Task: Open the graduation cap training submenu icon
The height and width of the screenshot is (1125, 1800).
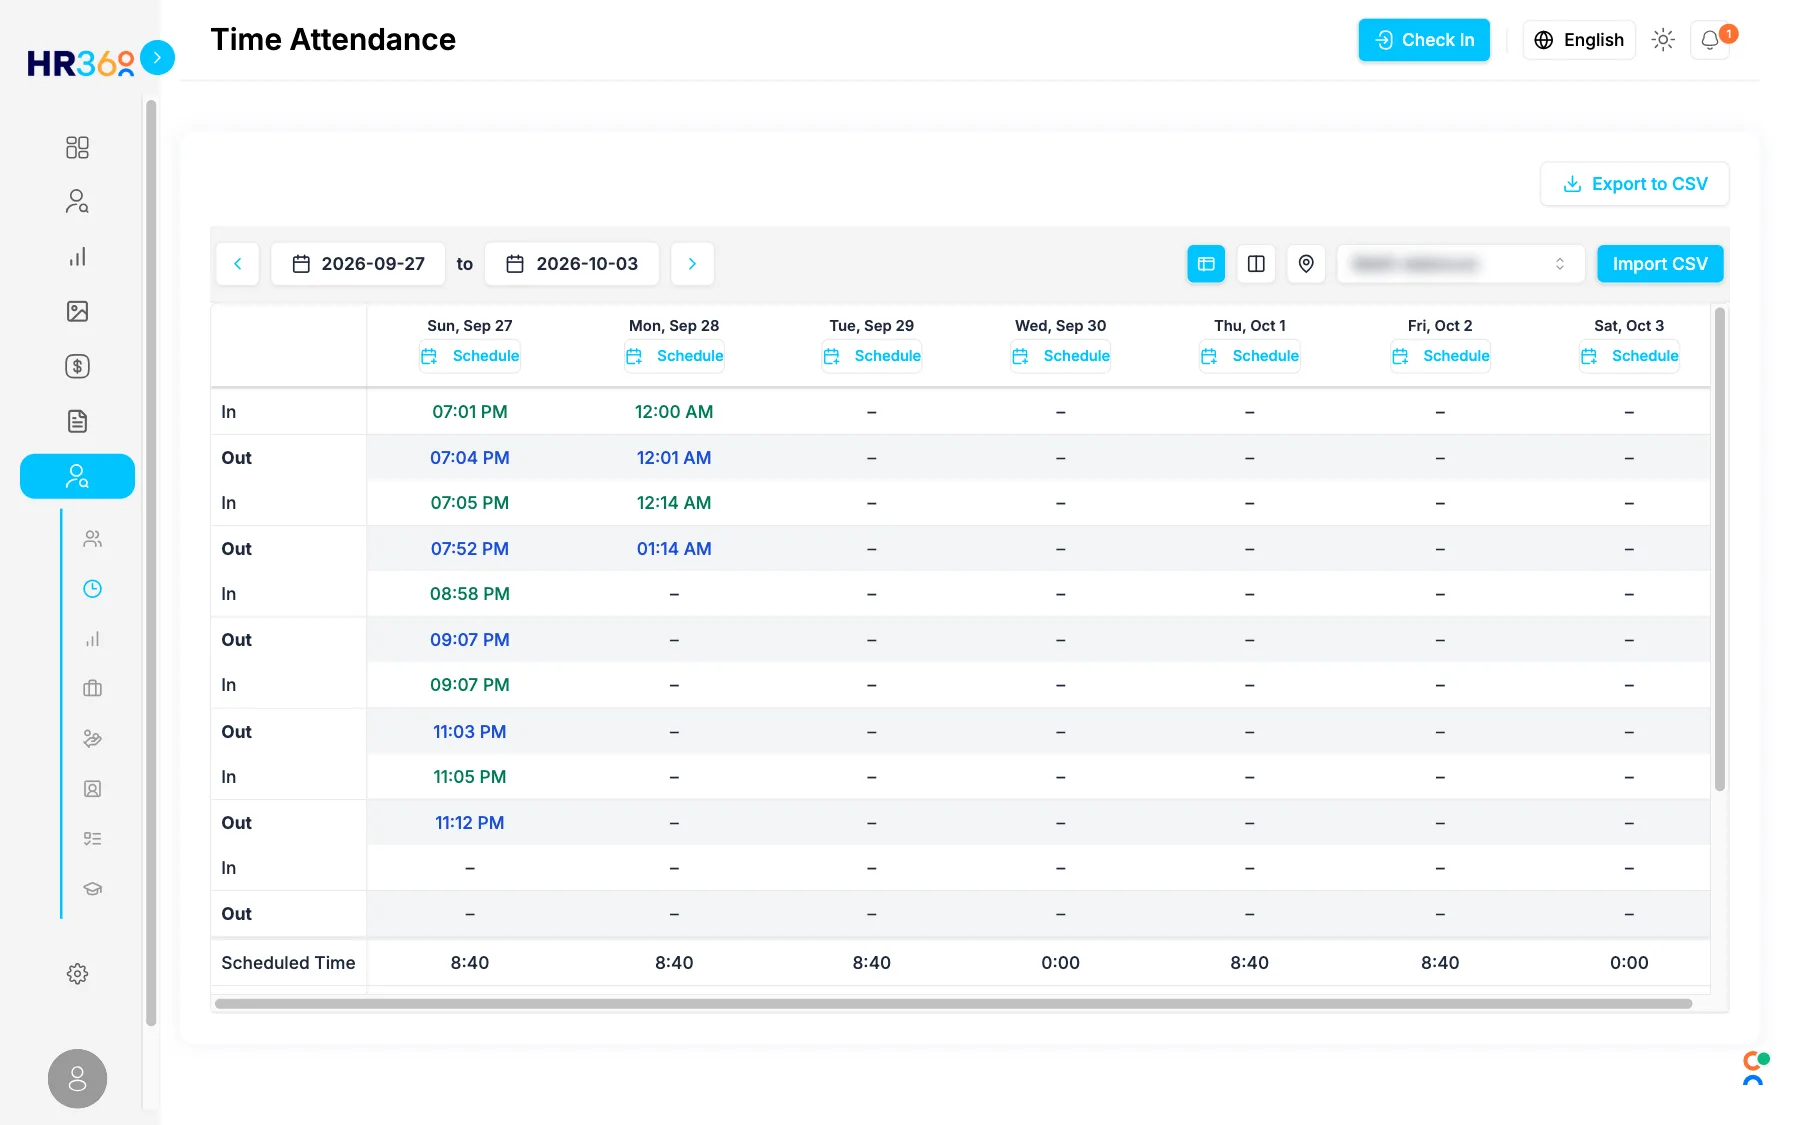Action: tap(92, 888)
